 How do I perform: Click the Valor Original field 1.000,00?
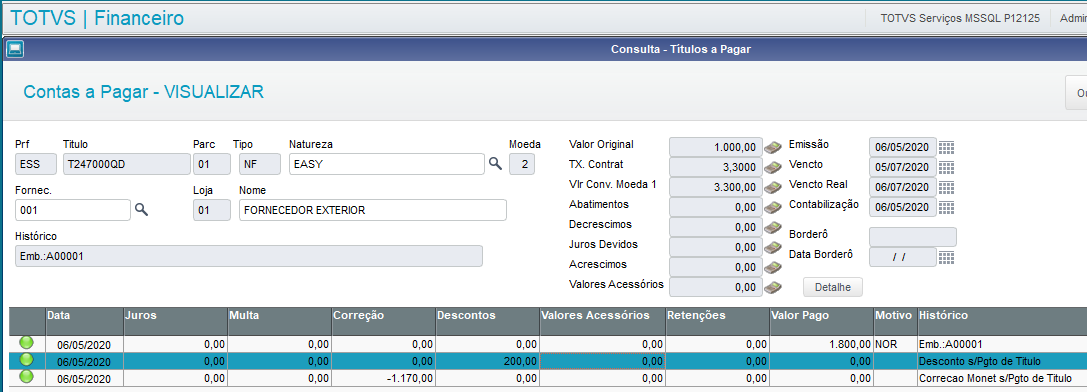[715, 147]
